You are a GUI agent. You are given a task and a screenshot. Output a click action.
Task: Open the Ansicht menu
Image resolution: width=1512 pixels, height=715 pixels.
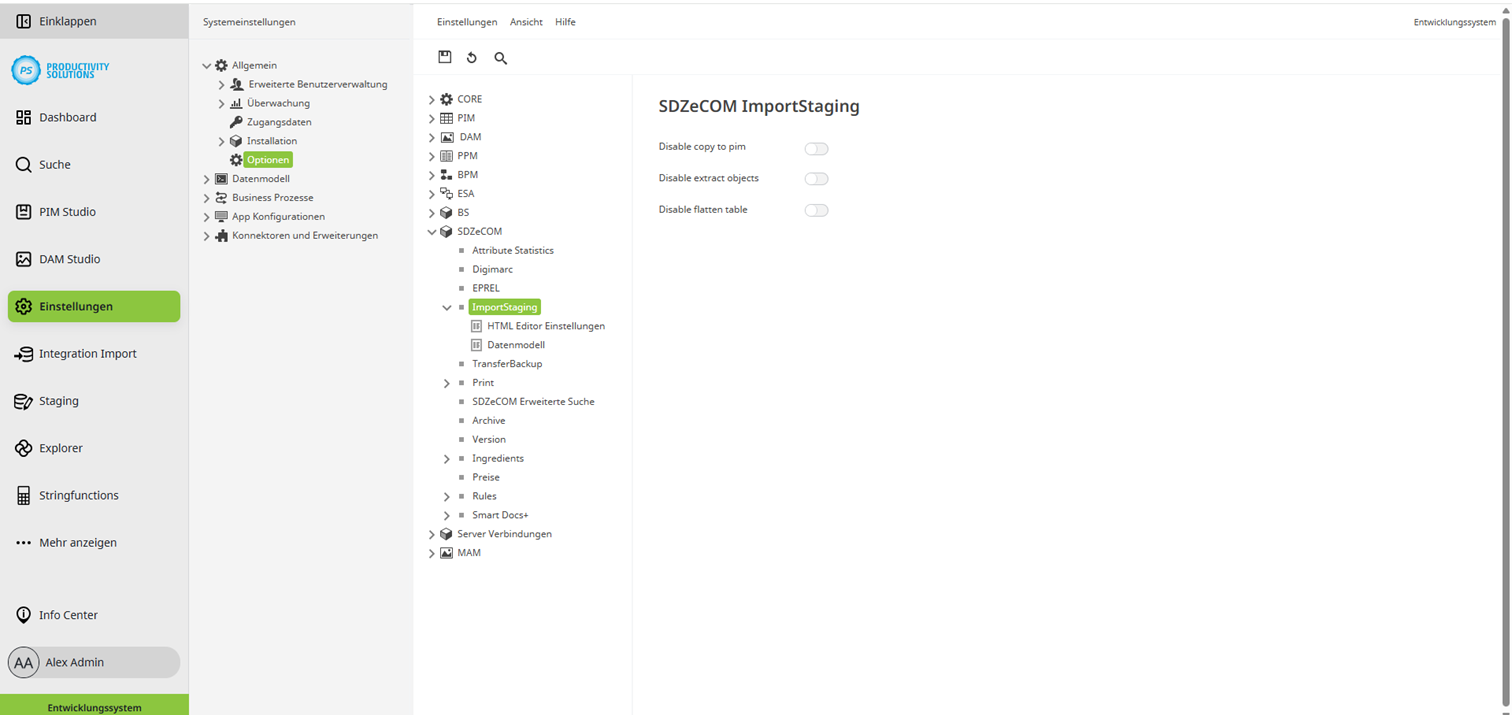[525, 21]
